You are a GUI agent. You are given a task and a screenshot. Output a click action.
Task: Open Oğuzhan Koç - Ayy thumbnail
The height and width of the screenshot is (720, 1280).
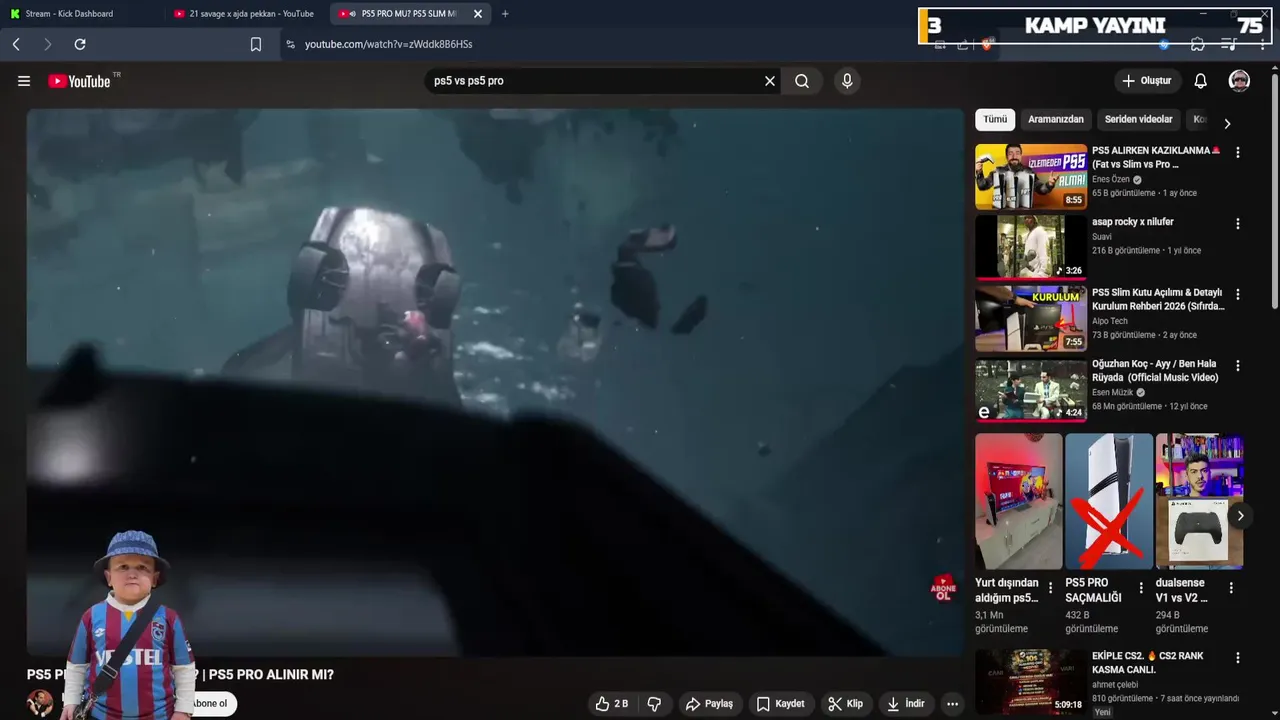[1031, 390]
